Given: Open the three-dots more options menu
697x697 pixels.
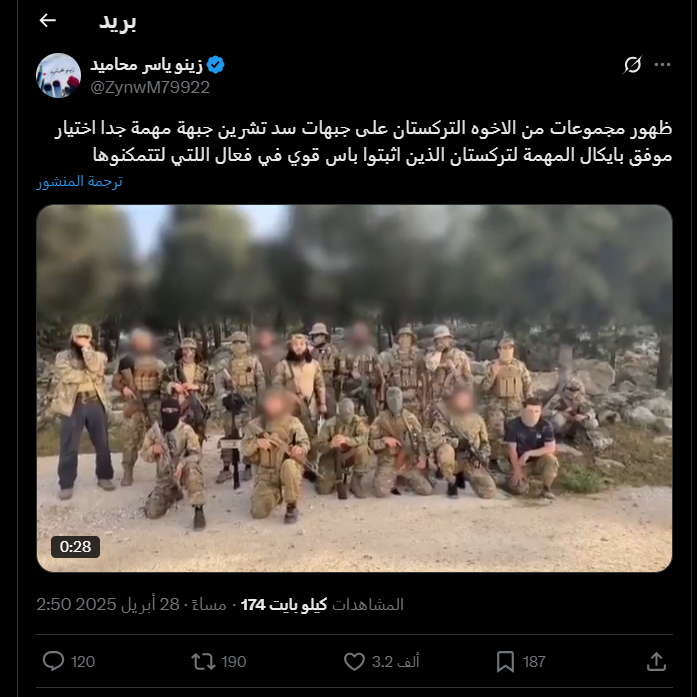Looking at the screenshot, I should pyautogui.click(x=662, y=65).
